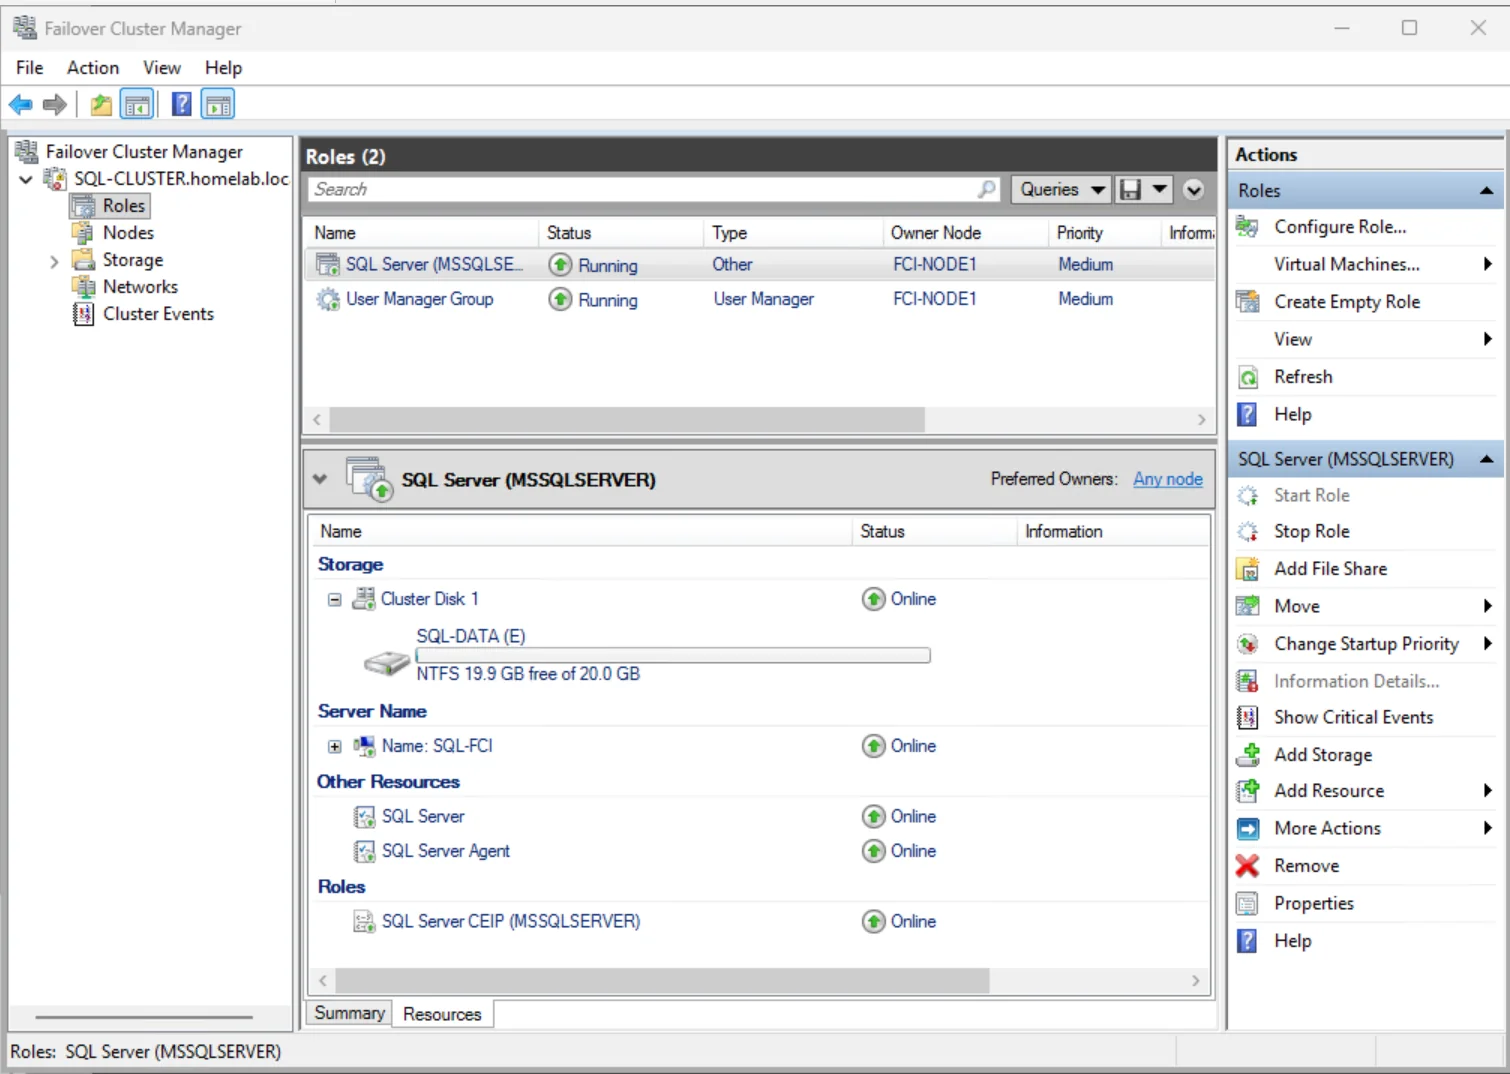Click the Forward arrow toolbar icon
The width and height of the screenshot is (1510, 1074).
55,104
